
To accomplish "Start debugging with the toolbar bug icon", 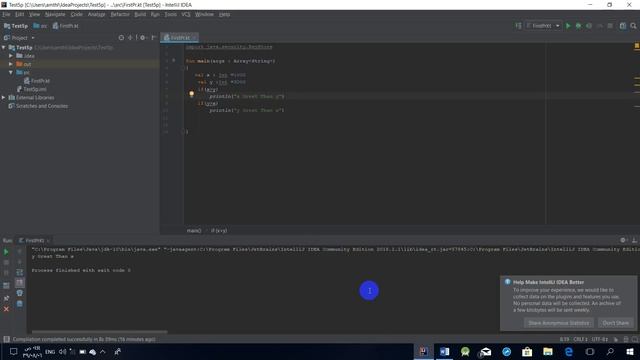I will (578, 26).
